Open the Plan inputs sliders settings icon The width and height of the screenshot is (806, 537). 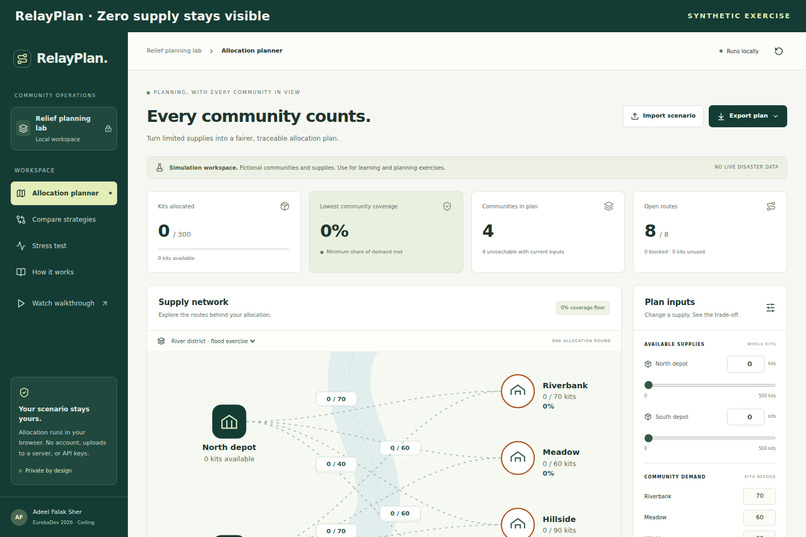pos(770,307)
